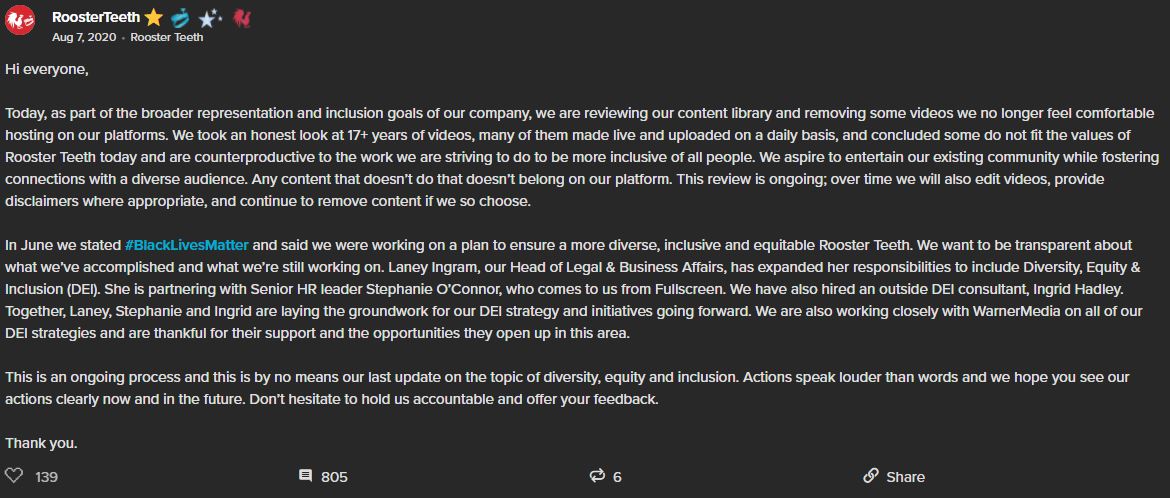Click the red rooster badge
This screenshot has width=1170, height=498.
pos(241,17)
